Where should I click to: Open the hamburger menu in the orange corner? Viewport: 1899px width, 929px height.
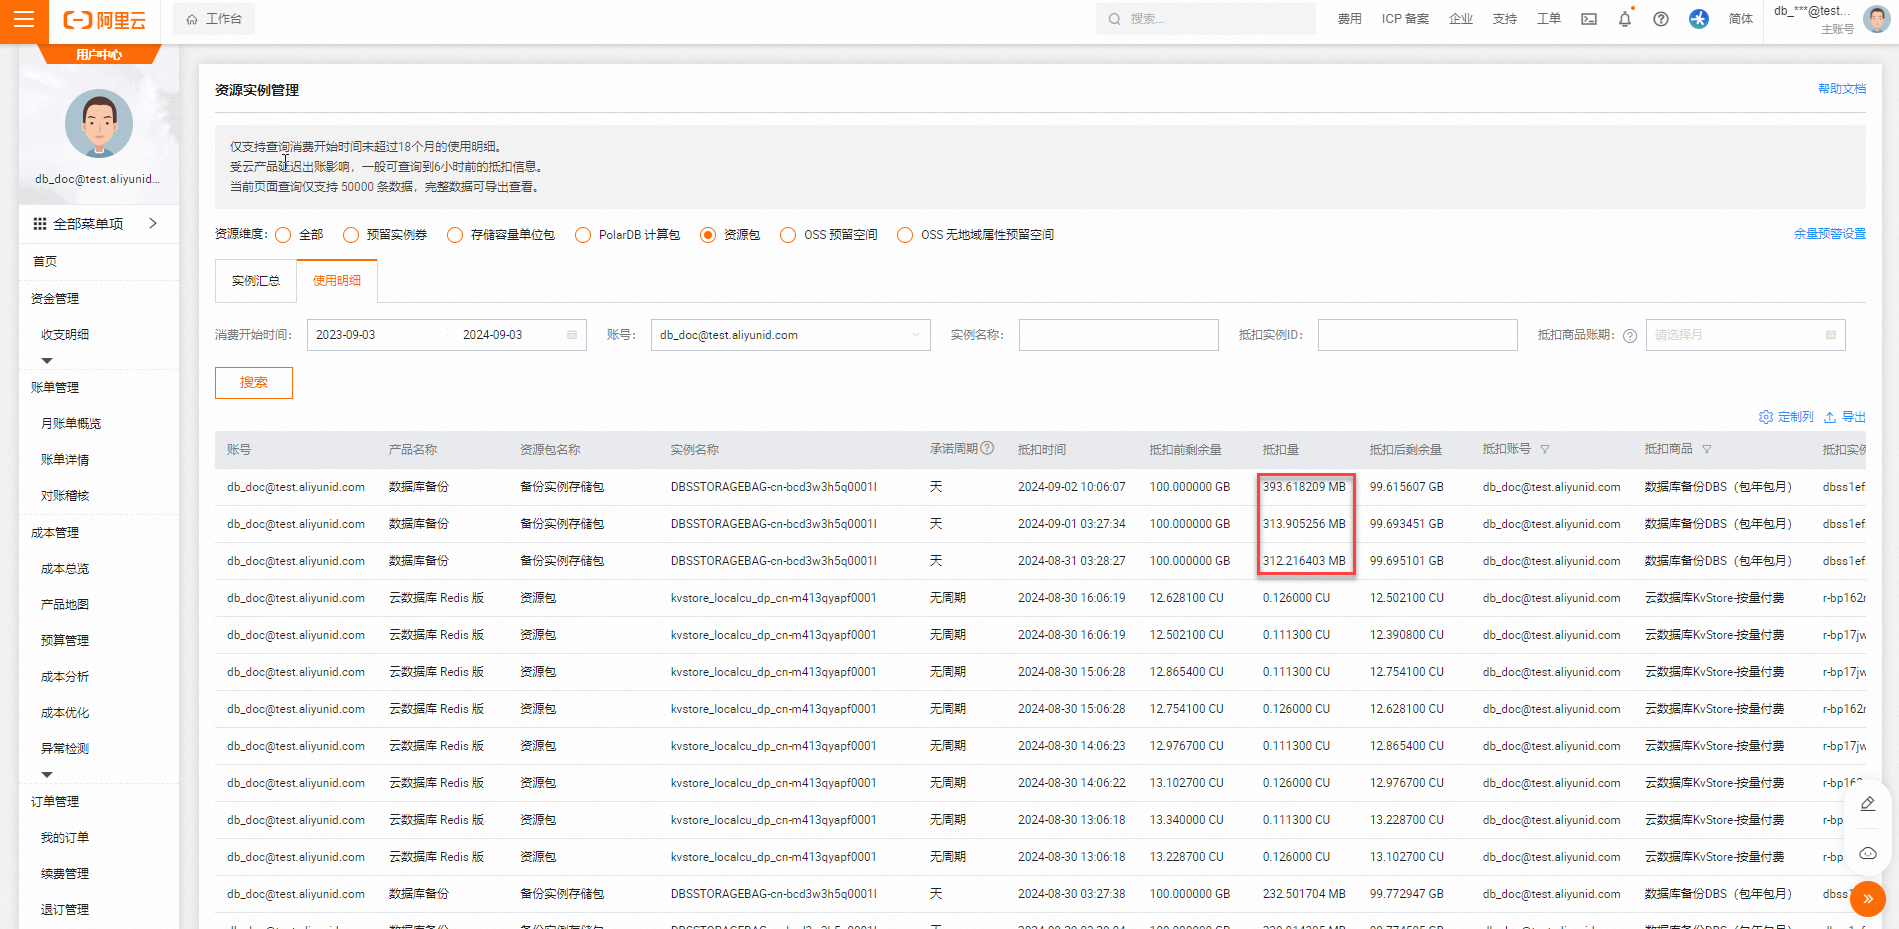tap(24, 19)
